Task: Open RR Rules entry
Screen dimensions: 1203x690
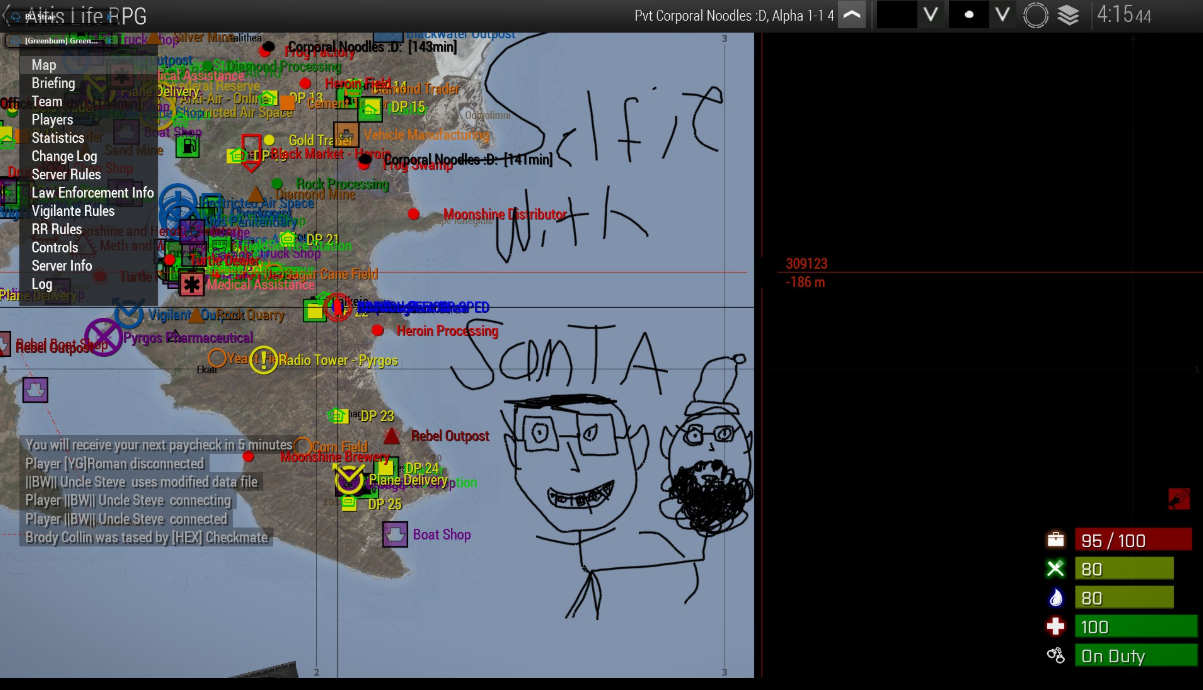Action: coord(88,229)
